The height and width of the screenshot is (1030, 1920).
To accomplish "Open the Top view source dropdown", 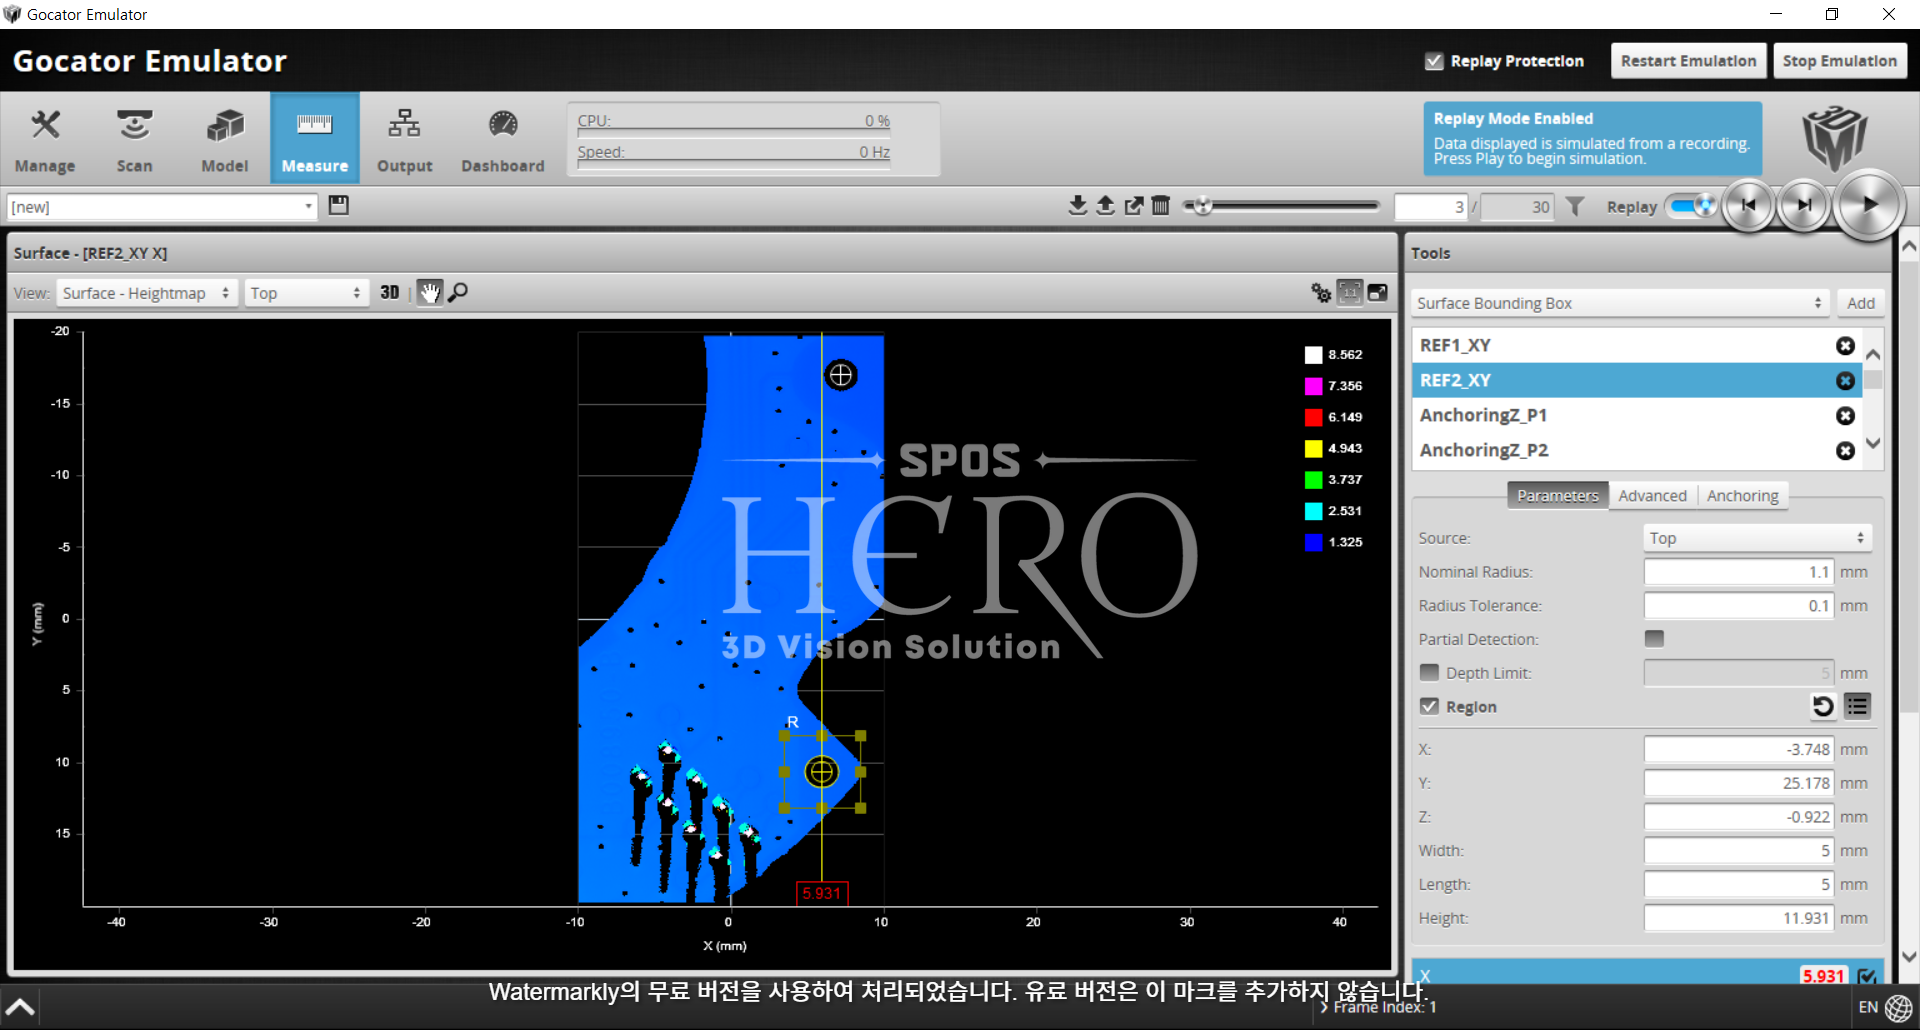I will pos(306,293).
